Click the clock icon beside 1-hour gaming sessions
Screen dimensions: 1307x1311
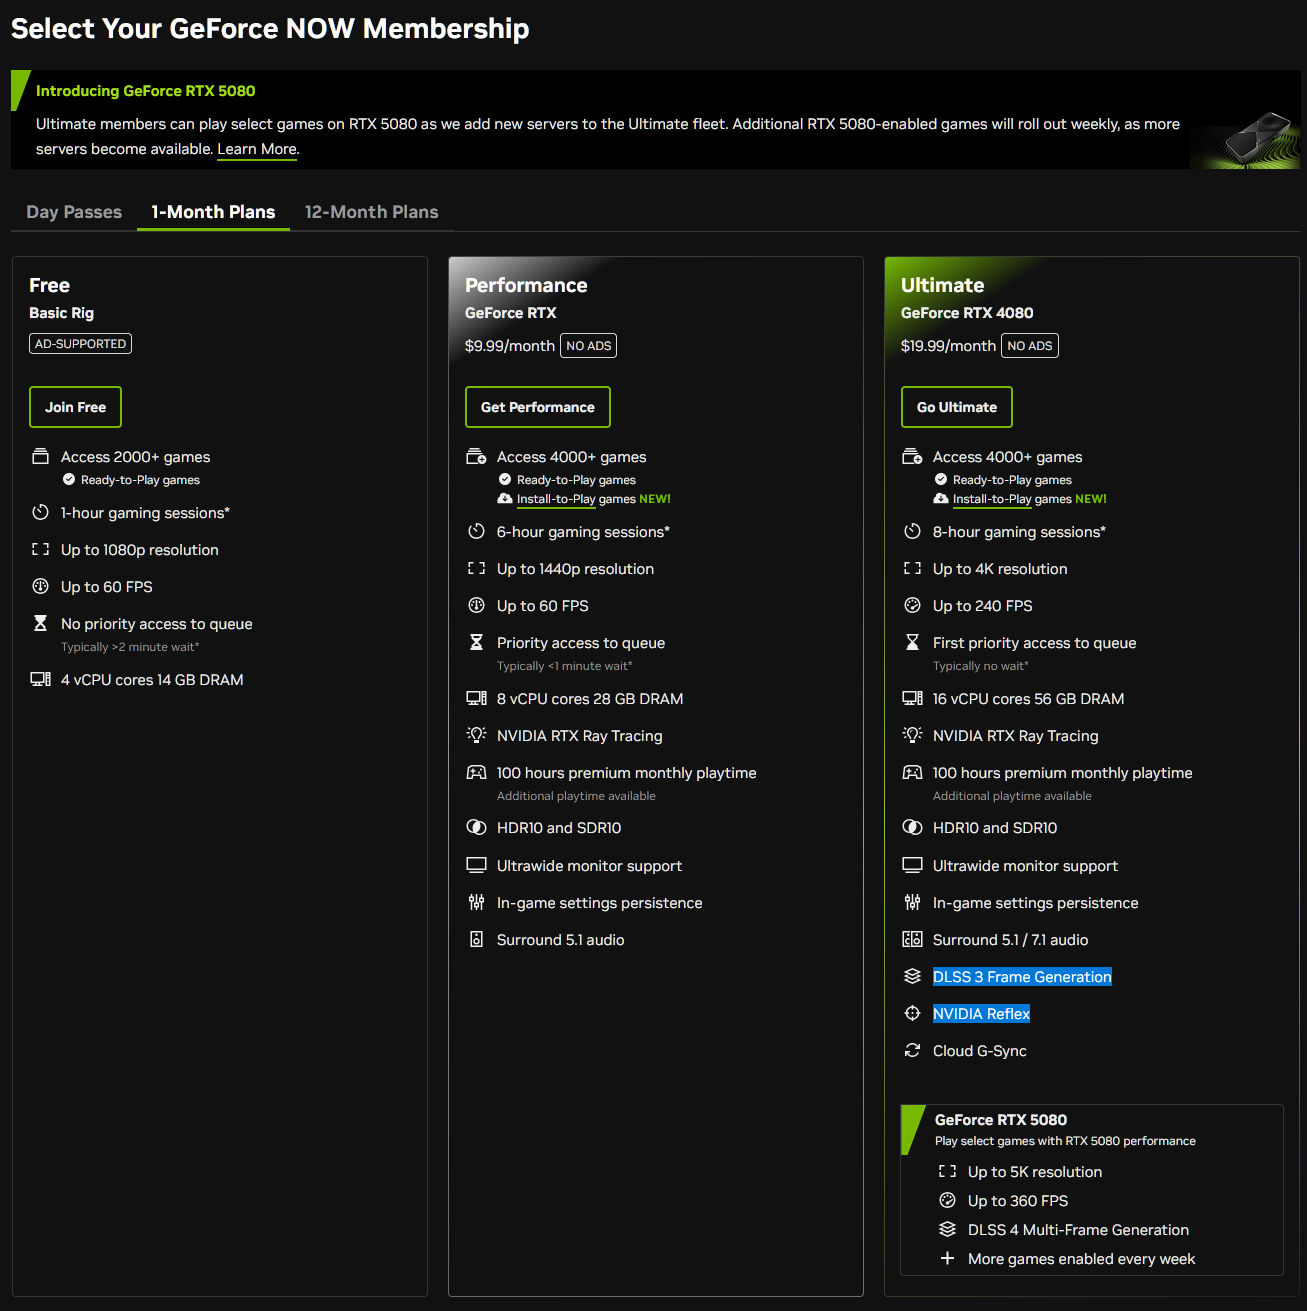[40, 512]
